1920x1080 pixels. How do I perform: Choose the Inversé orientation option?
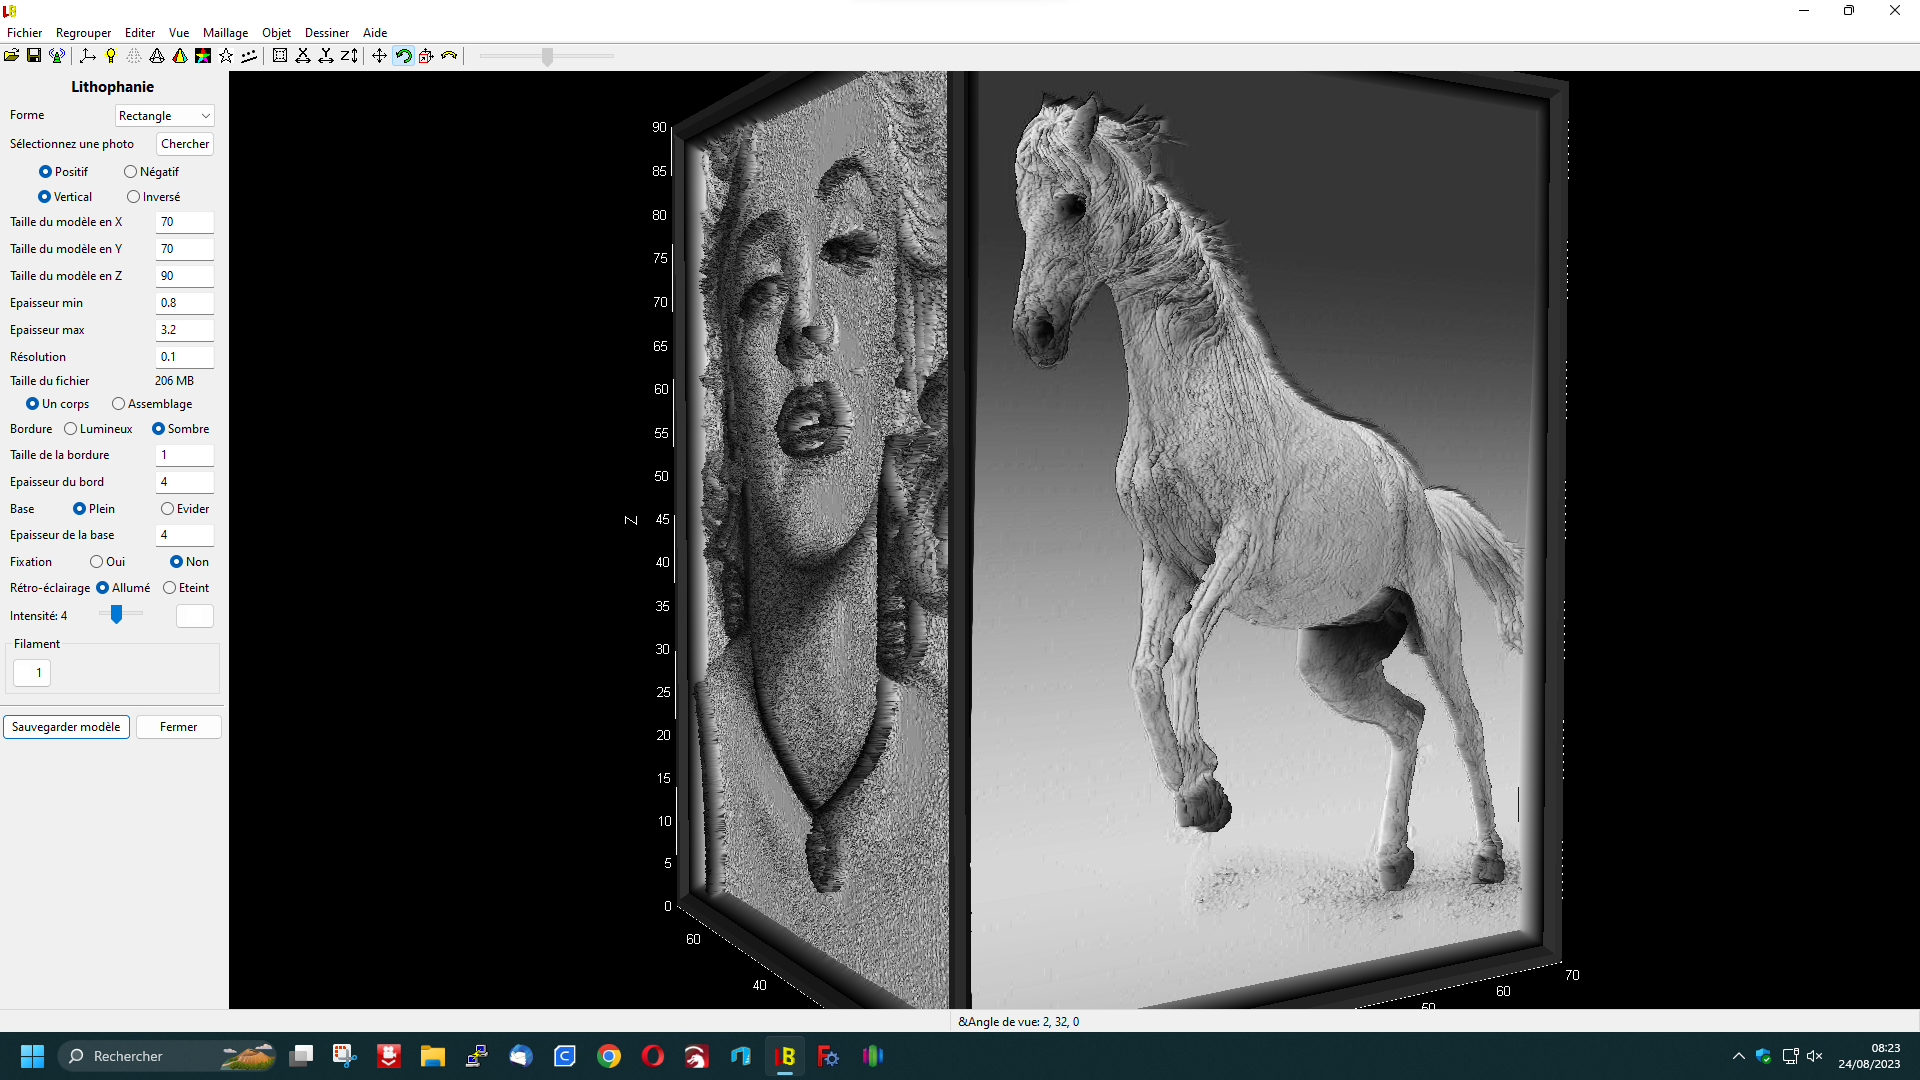click(x=153, y=197)
